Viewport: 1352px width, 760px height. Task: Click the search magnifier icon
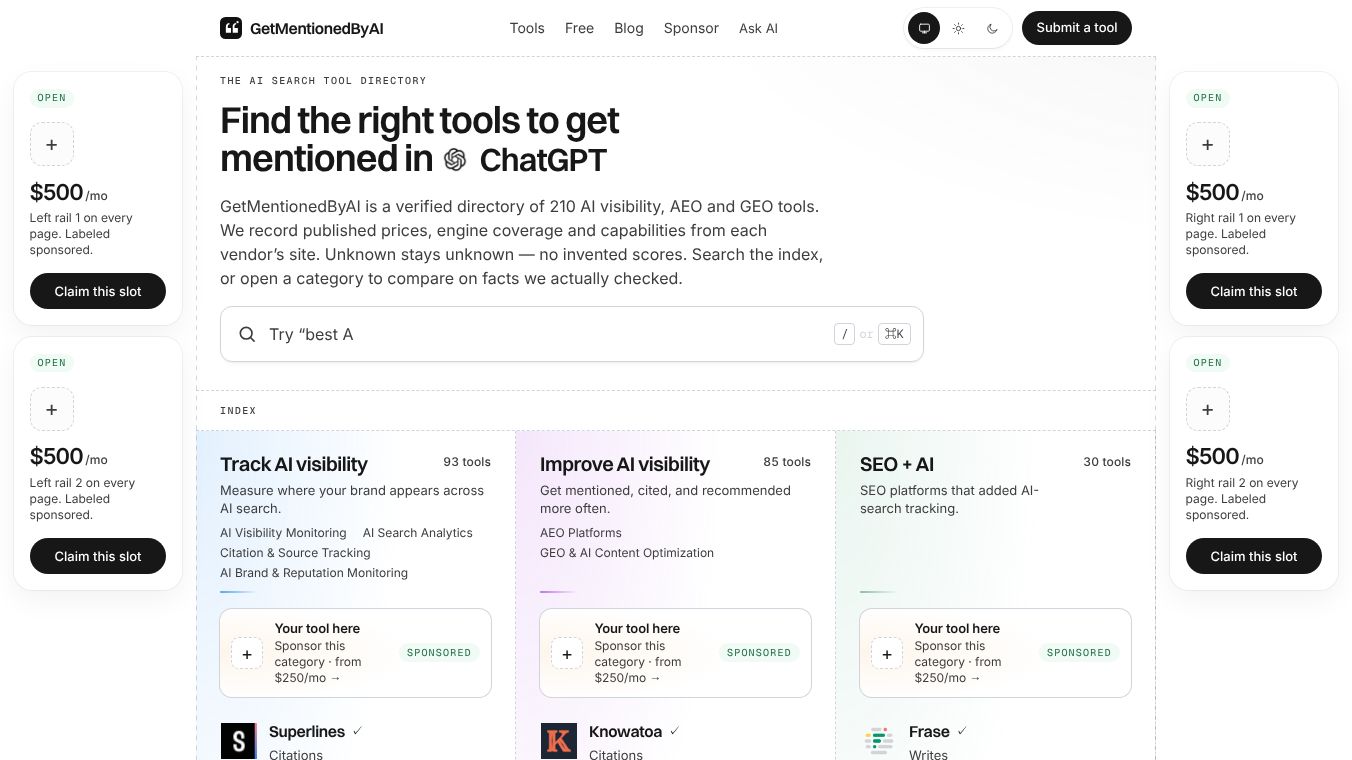[247, 334]
